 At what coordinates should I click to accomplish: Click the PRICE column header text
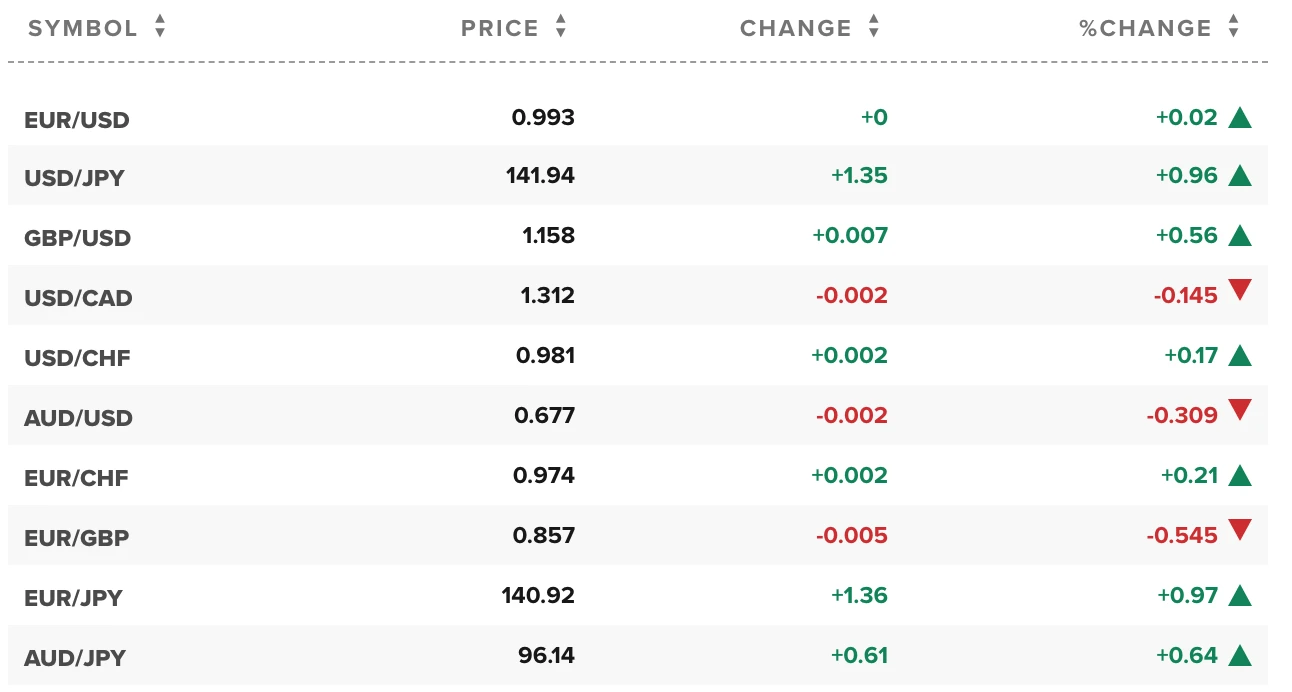[500, 28]
